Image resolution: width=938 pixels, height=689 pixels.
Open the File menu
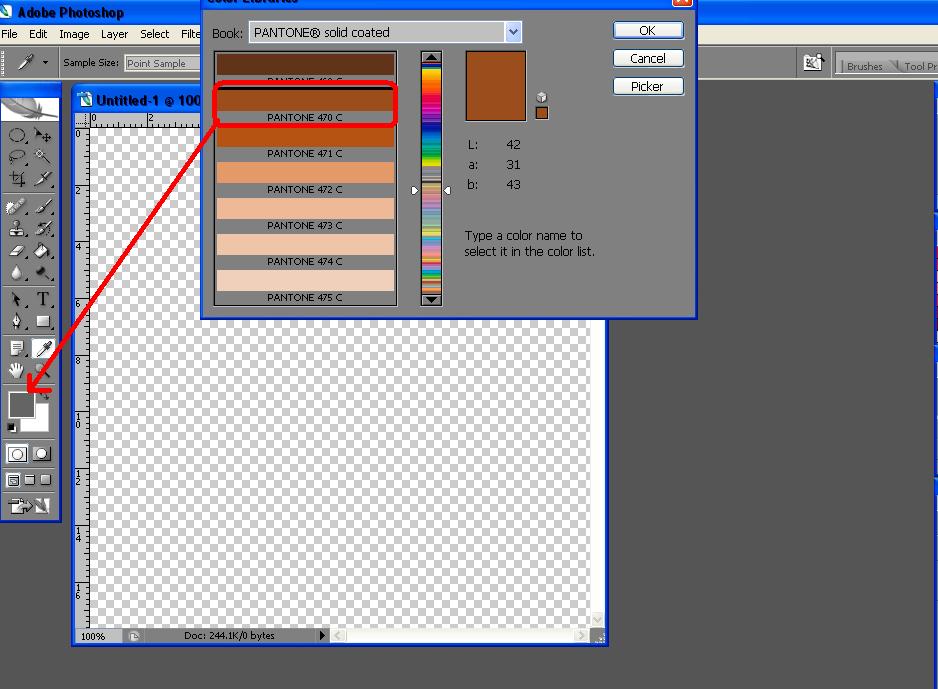(x=9, y=34)
